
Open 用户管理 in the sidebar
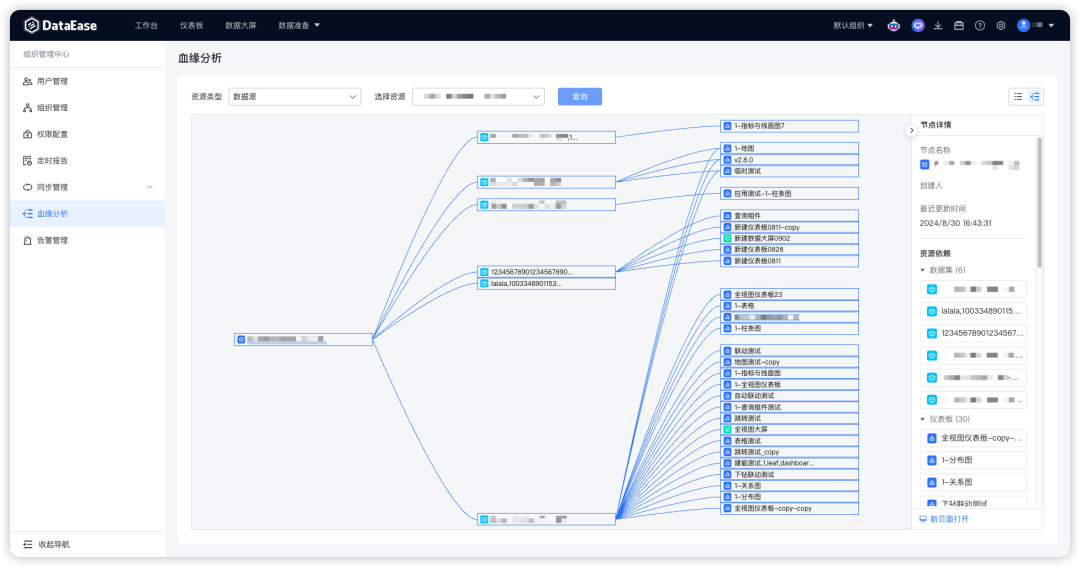pos(52,81)
